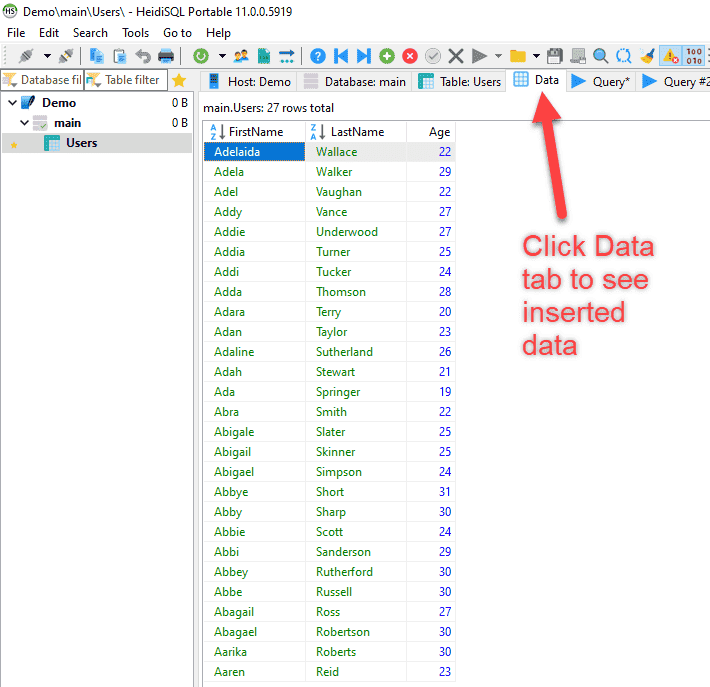Select the Underwood cell
Screen dimensions: 710x687
(356, 232)
